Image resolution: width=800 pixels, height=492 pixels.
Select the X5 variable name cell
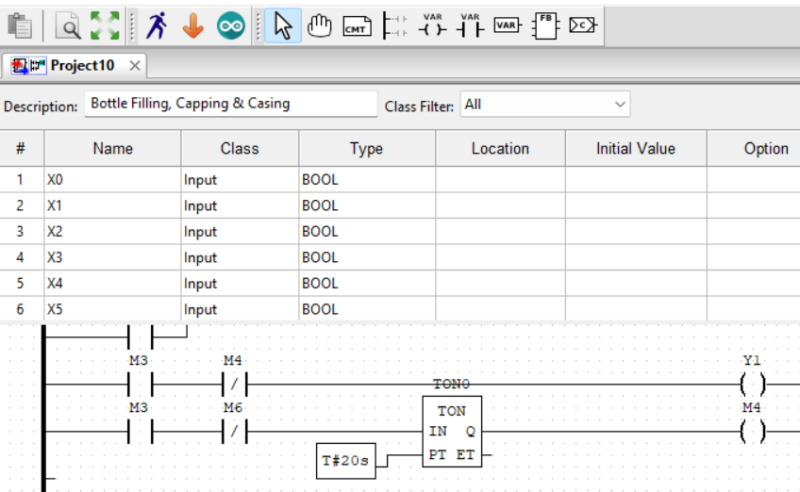[x=112, y=309]
